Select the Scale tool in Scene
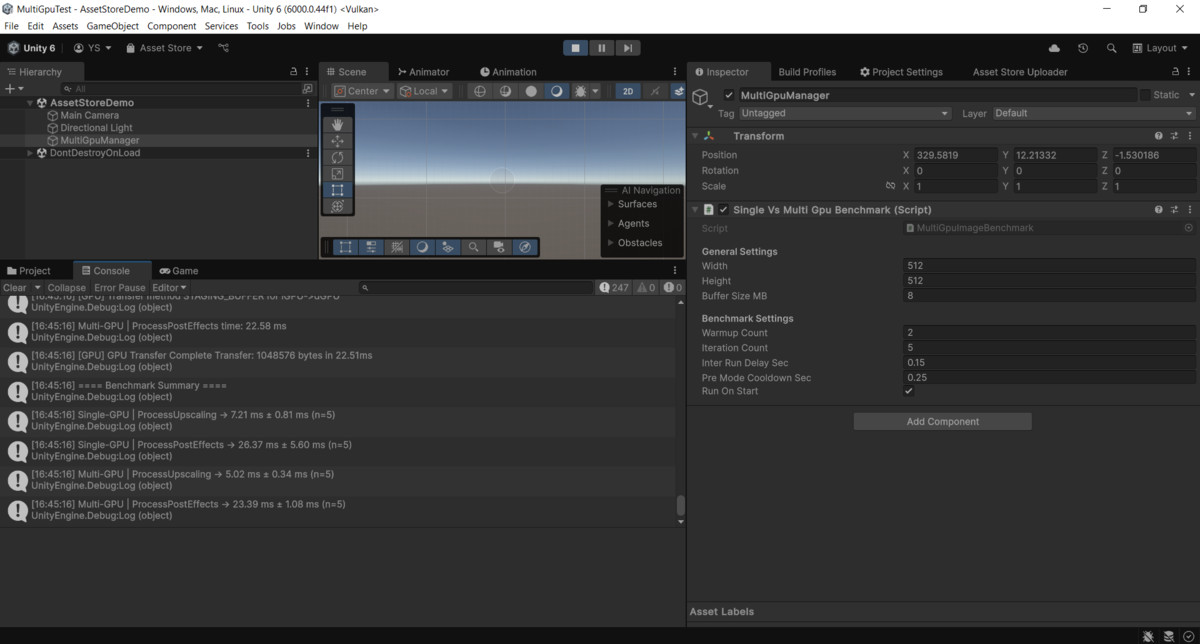The height and width of the screenshot is (644, 1200). [337, 173]
